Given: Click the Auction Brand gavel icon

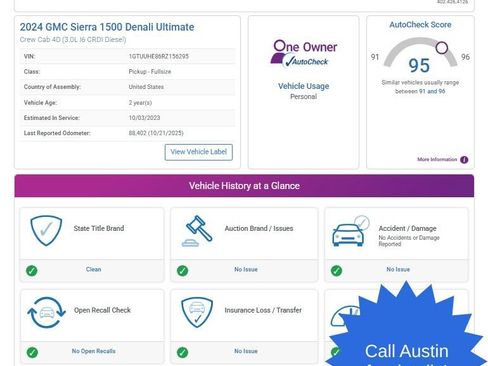Looking at the screenshot, I should point(197,231).
